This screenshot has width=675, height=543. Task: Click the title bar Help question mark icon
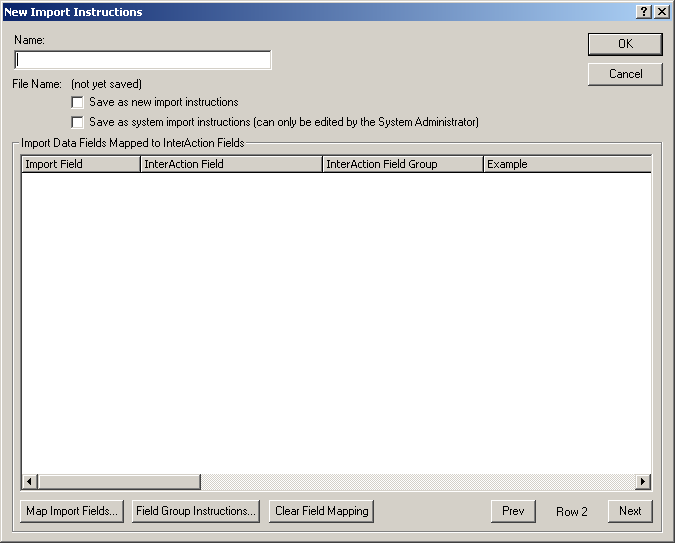pyautogui.click(x=644, y=11)
